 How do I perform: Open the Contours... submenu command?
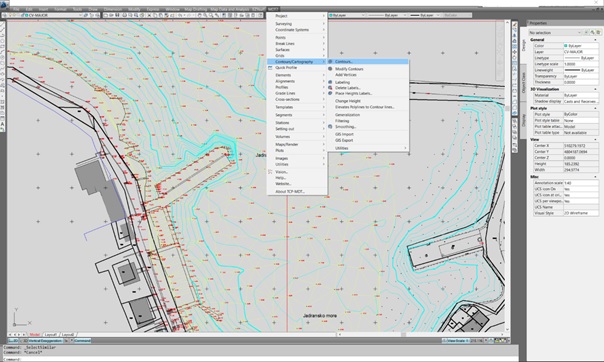pyautogui.click(x=367, y=62)
